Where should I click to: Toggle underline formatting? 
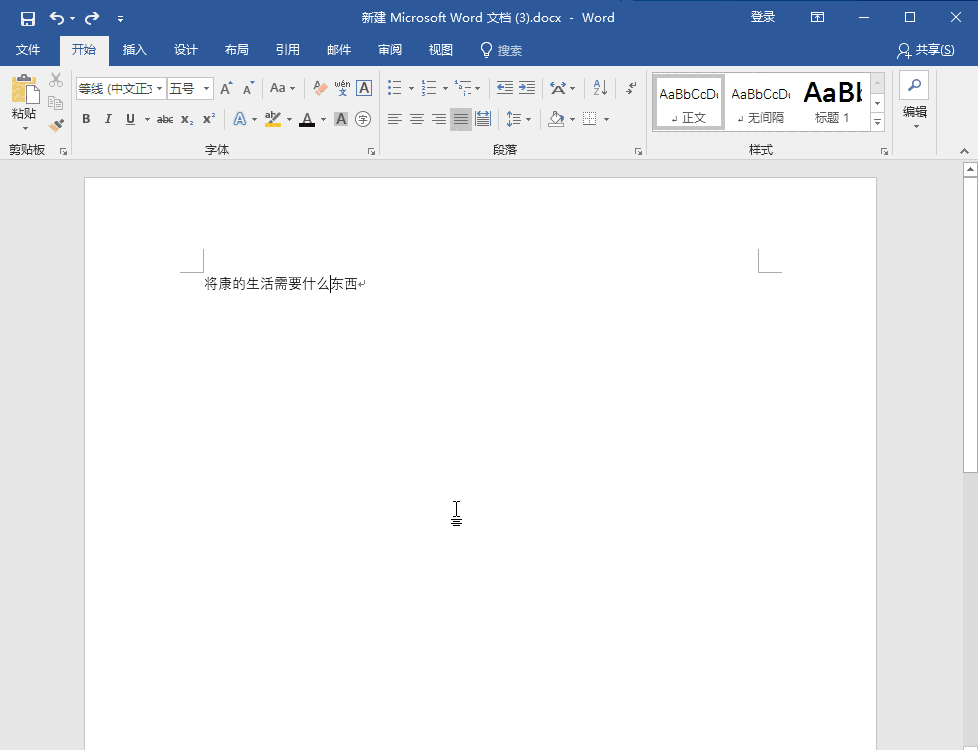[130, 119]
